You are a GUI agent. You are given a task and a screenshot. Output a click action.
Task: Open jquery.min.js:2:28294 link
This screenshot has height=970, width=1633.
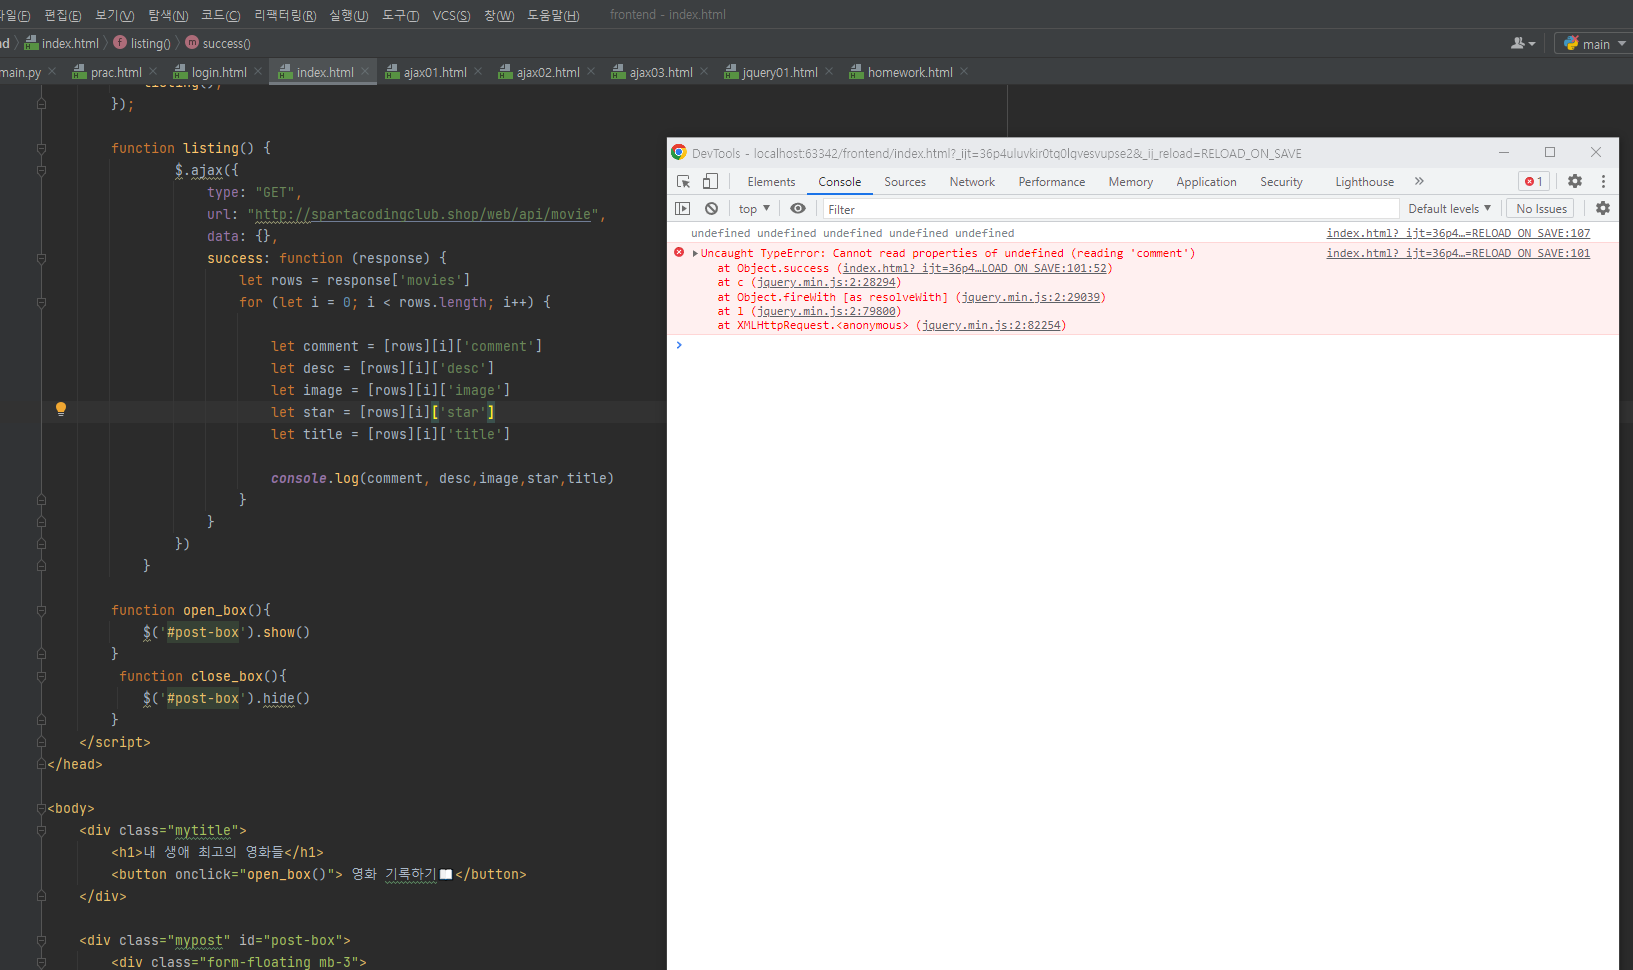[x=826, y=282]
